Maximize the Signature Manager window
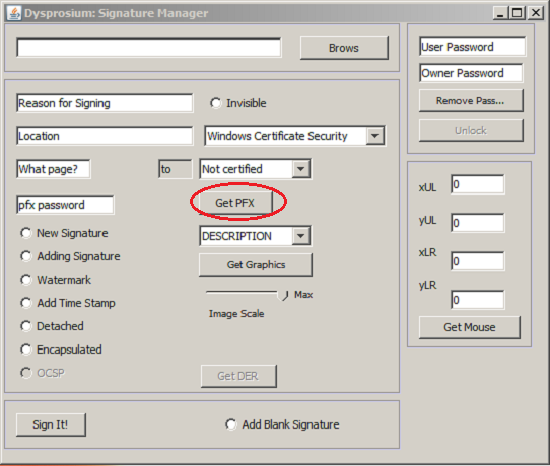This screenshot has height=466, width=550. tap(517, 13)
